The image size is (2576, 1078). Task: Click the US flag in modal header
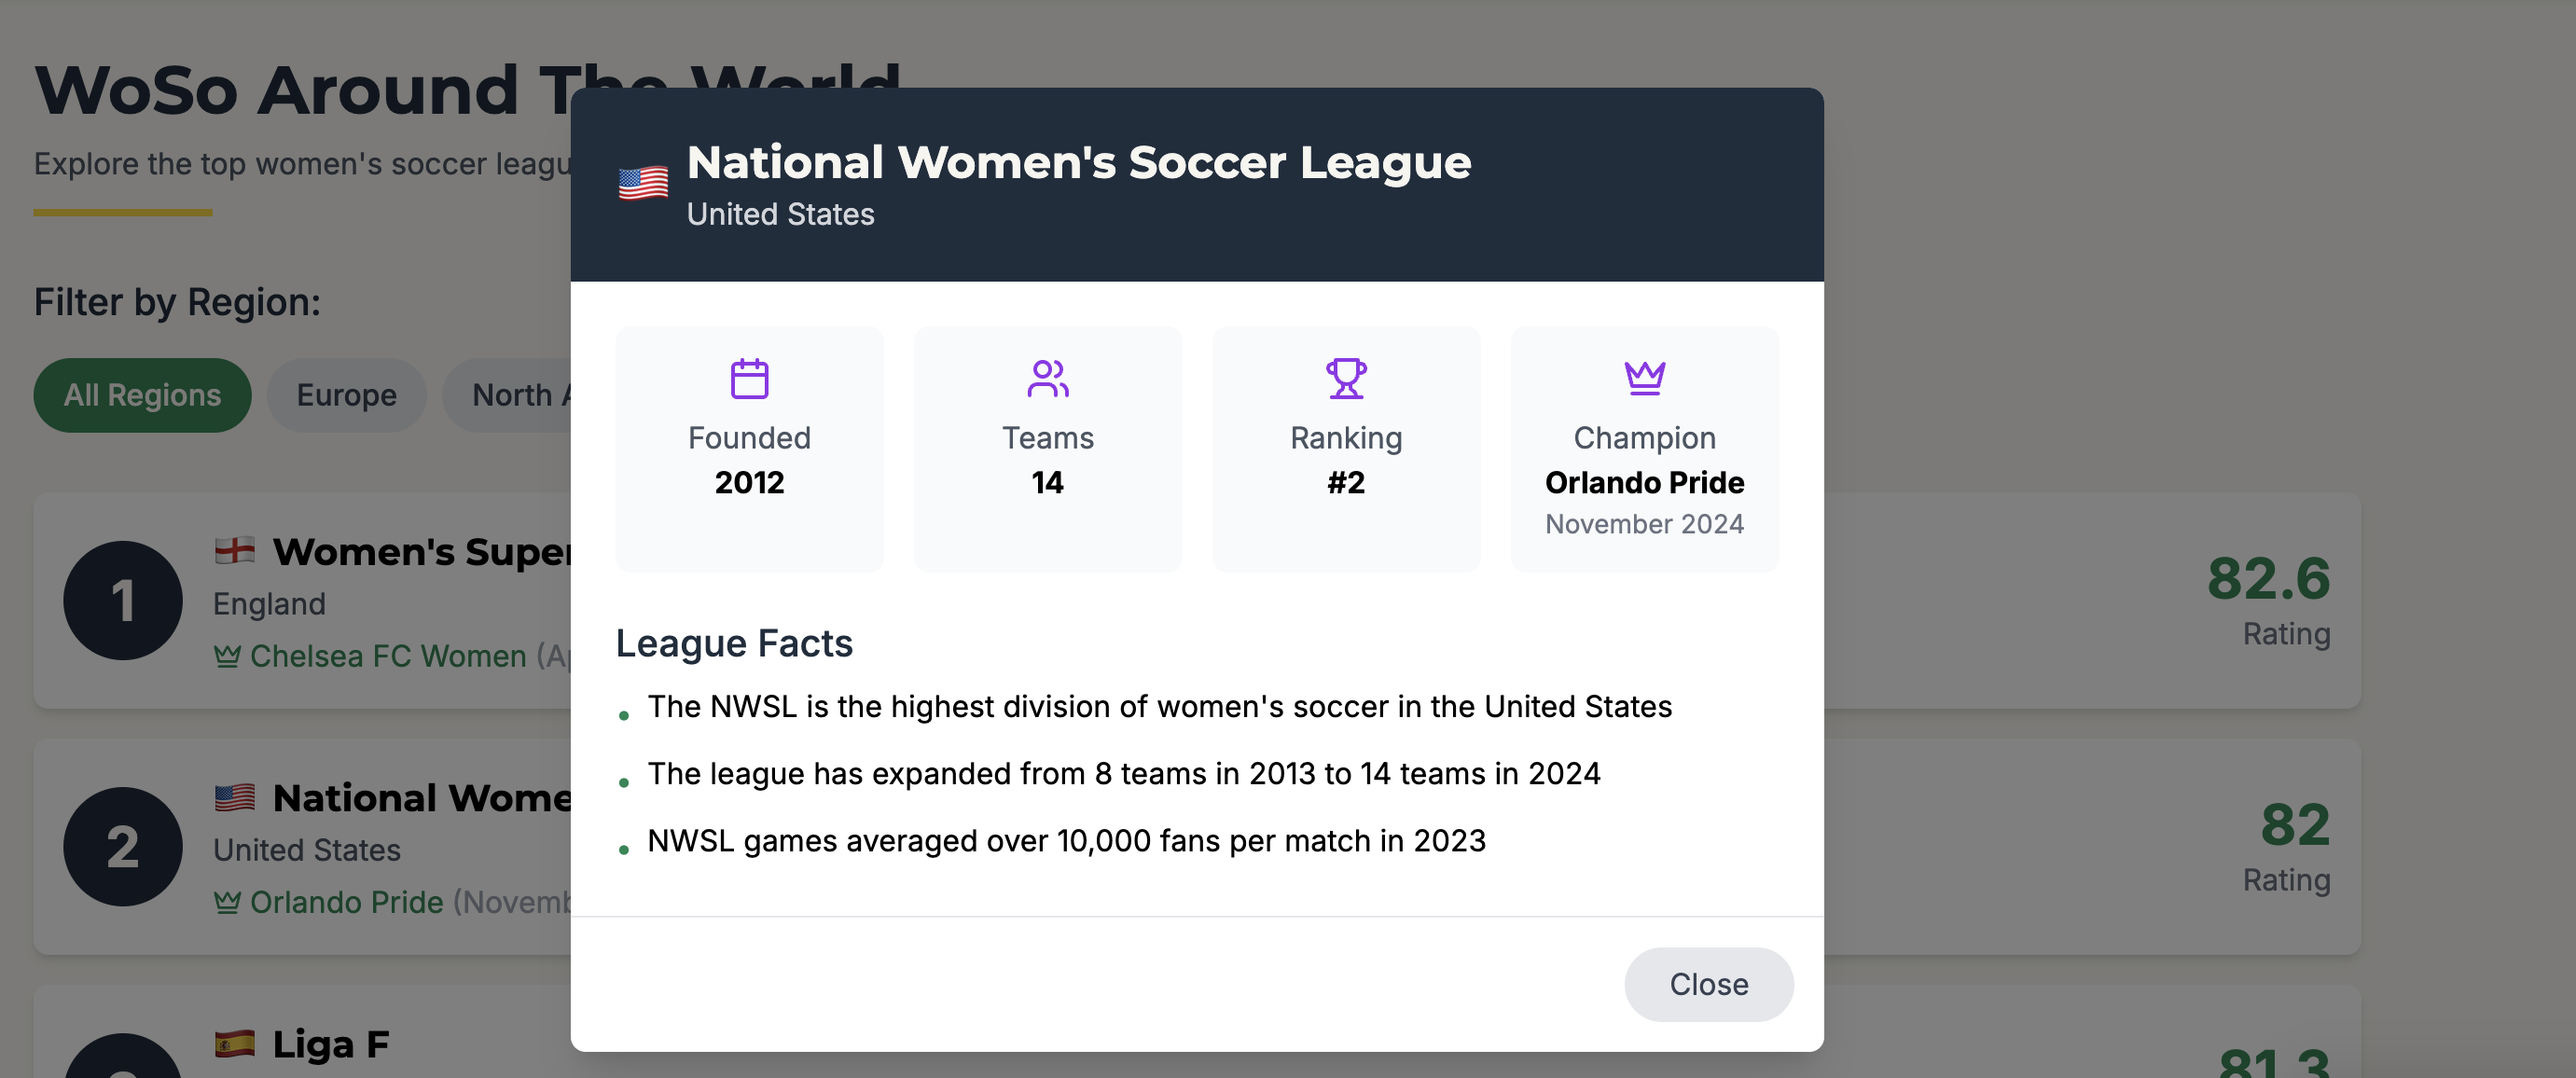(x=643, y=183)
